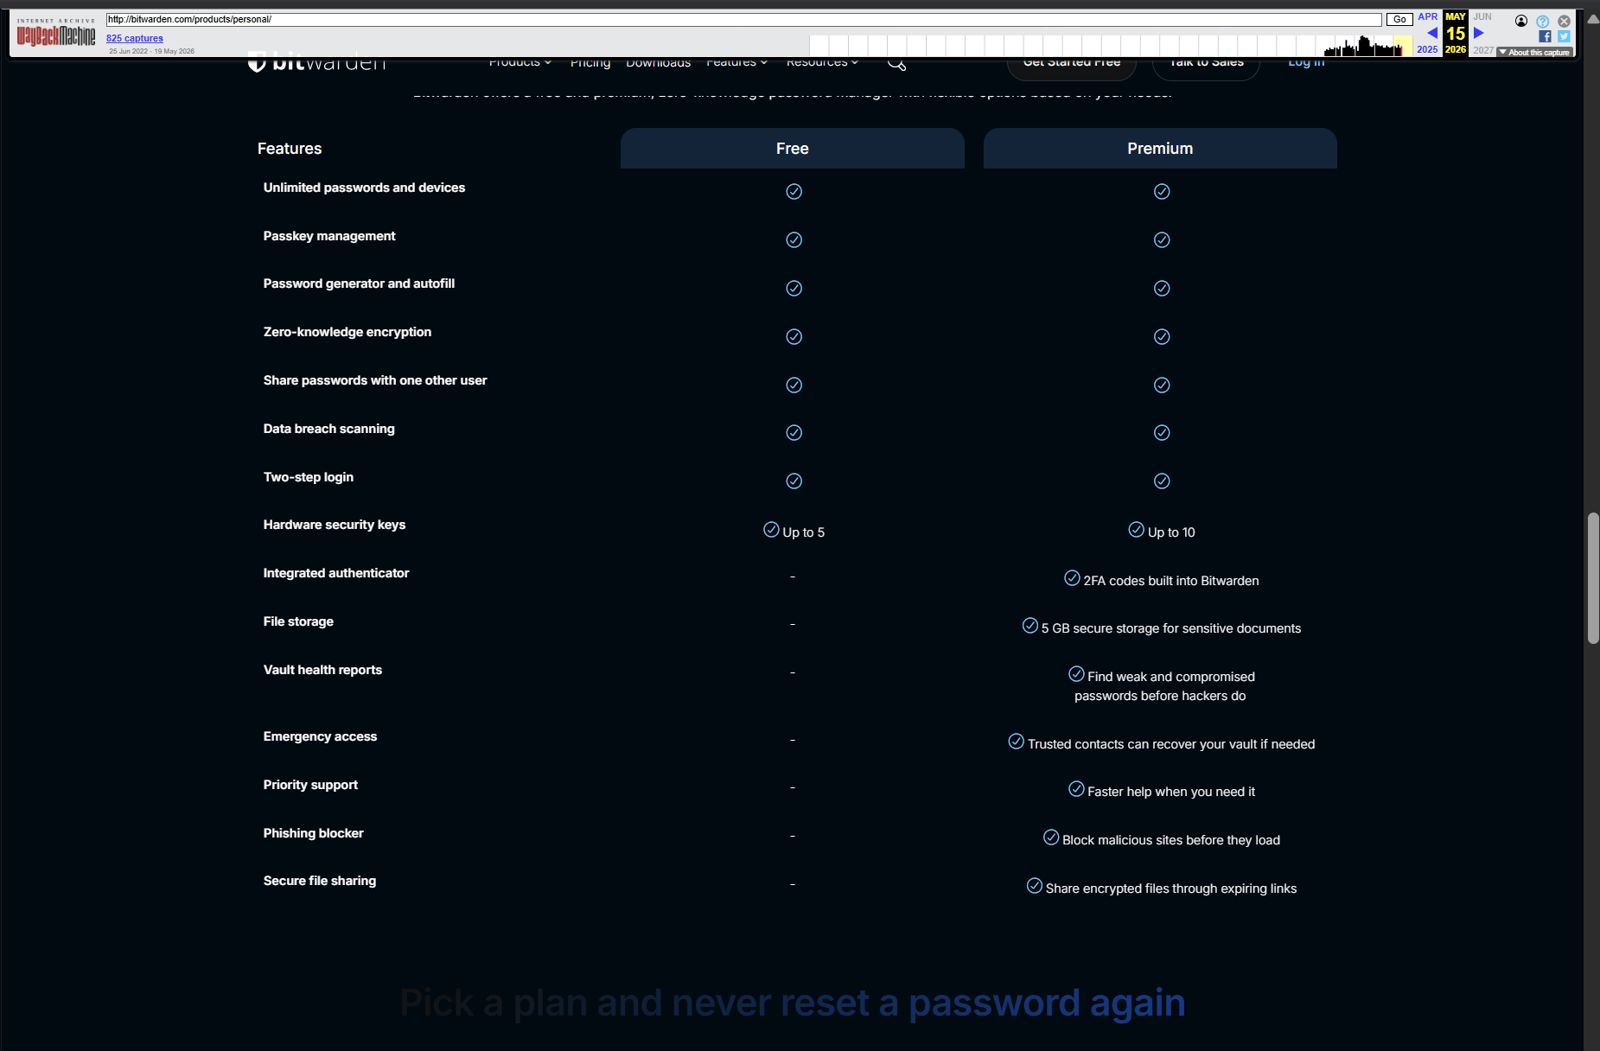Click the check icon beside Up to 10
This screenshot has height=1051, width=1600.
pyautogui.click(x=1136, y=530)
